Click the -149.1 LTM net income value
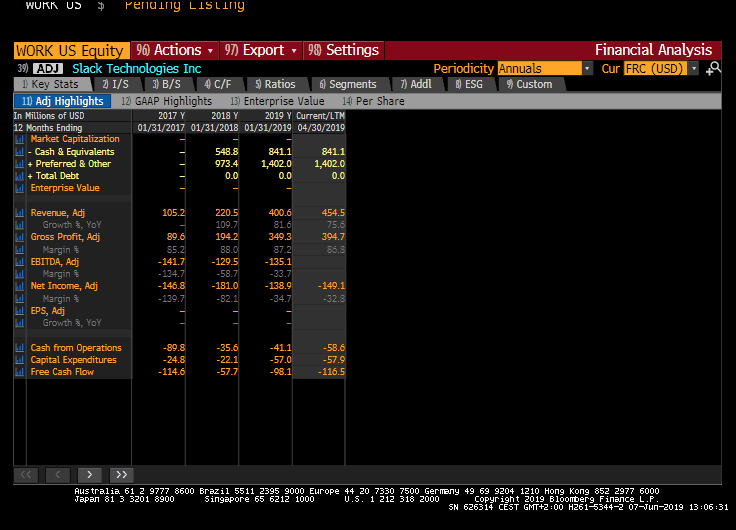 tap(331, 286)
